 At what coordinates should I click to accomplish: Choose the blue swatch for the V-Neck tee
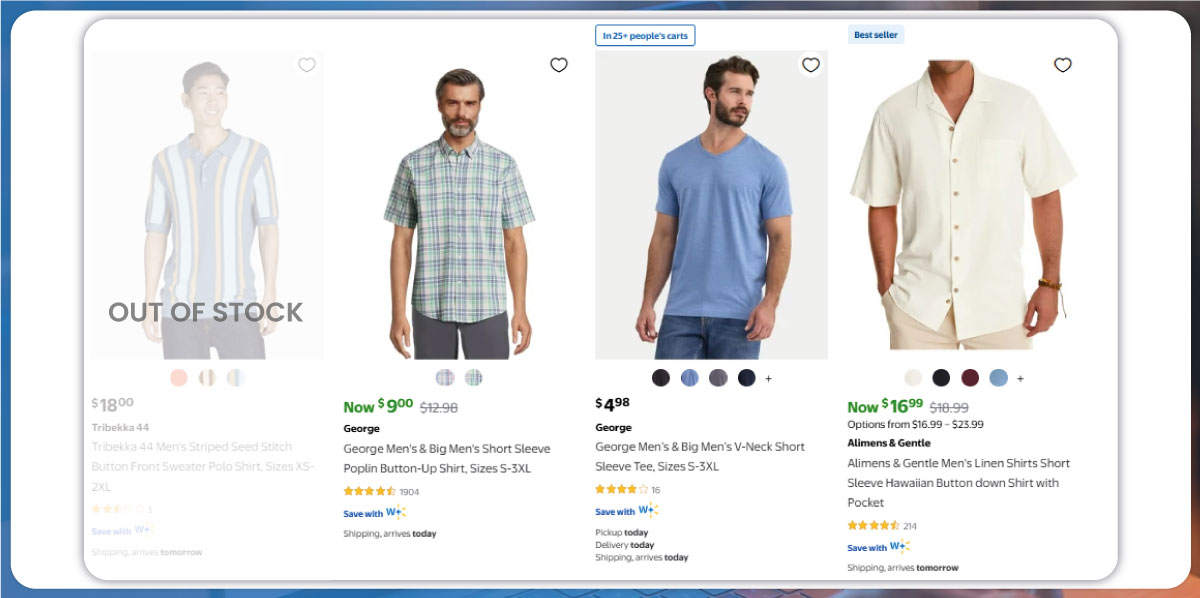point(689,378)
